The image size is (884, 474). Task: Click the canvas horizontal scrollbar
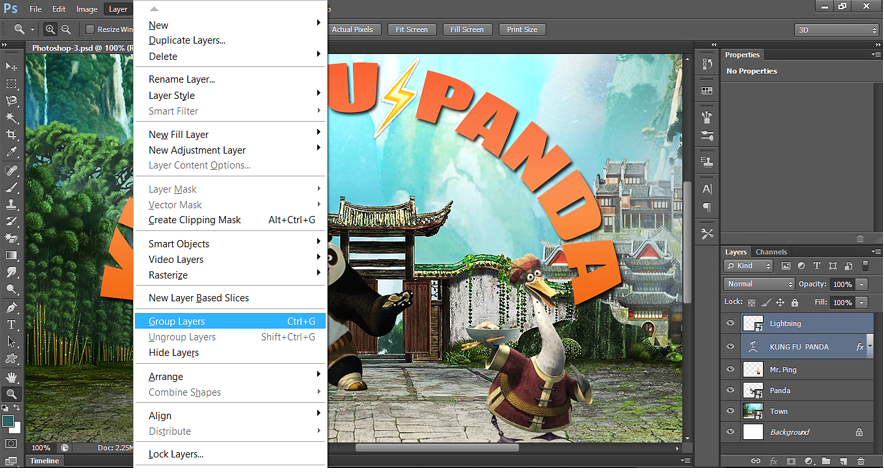437,448
